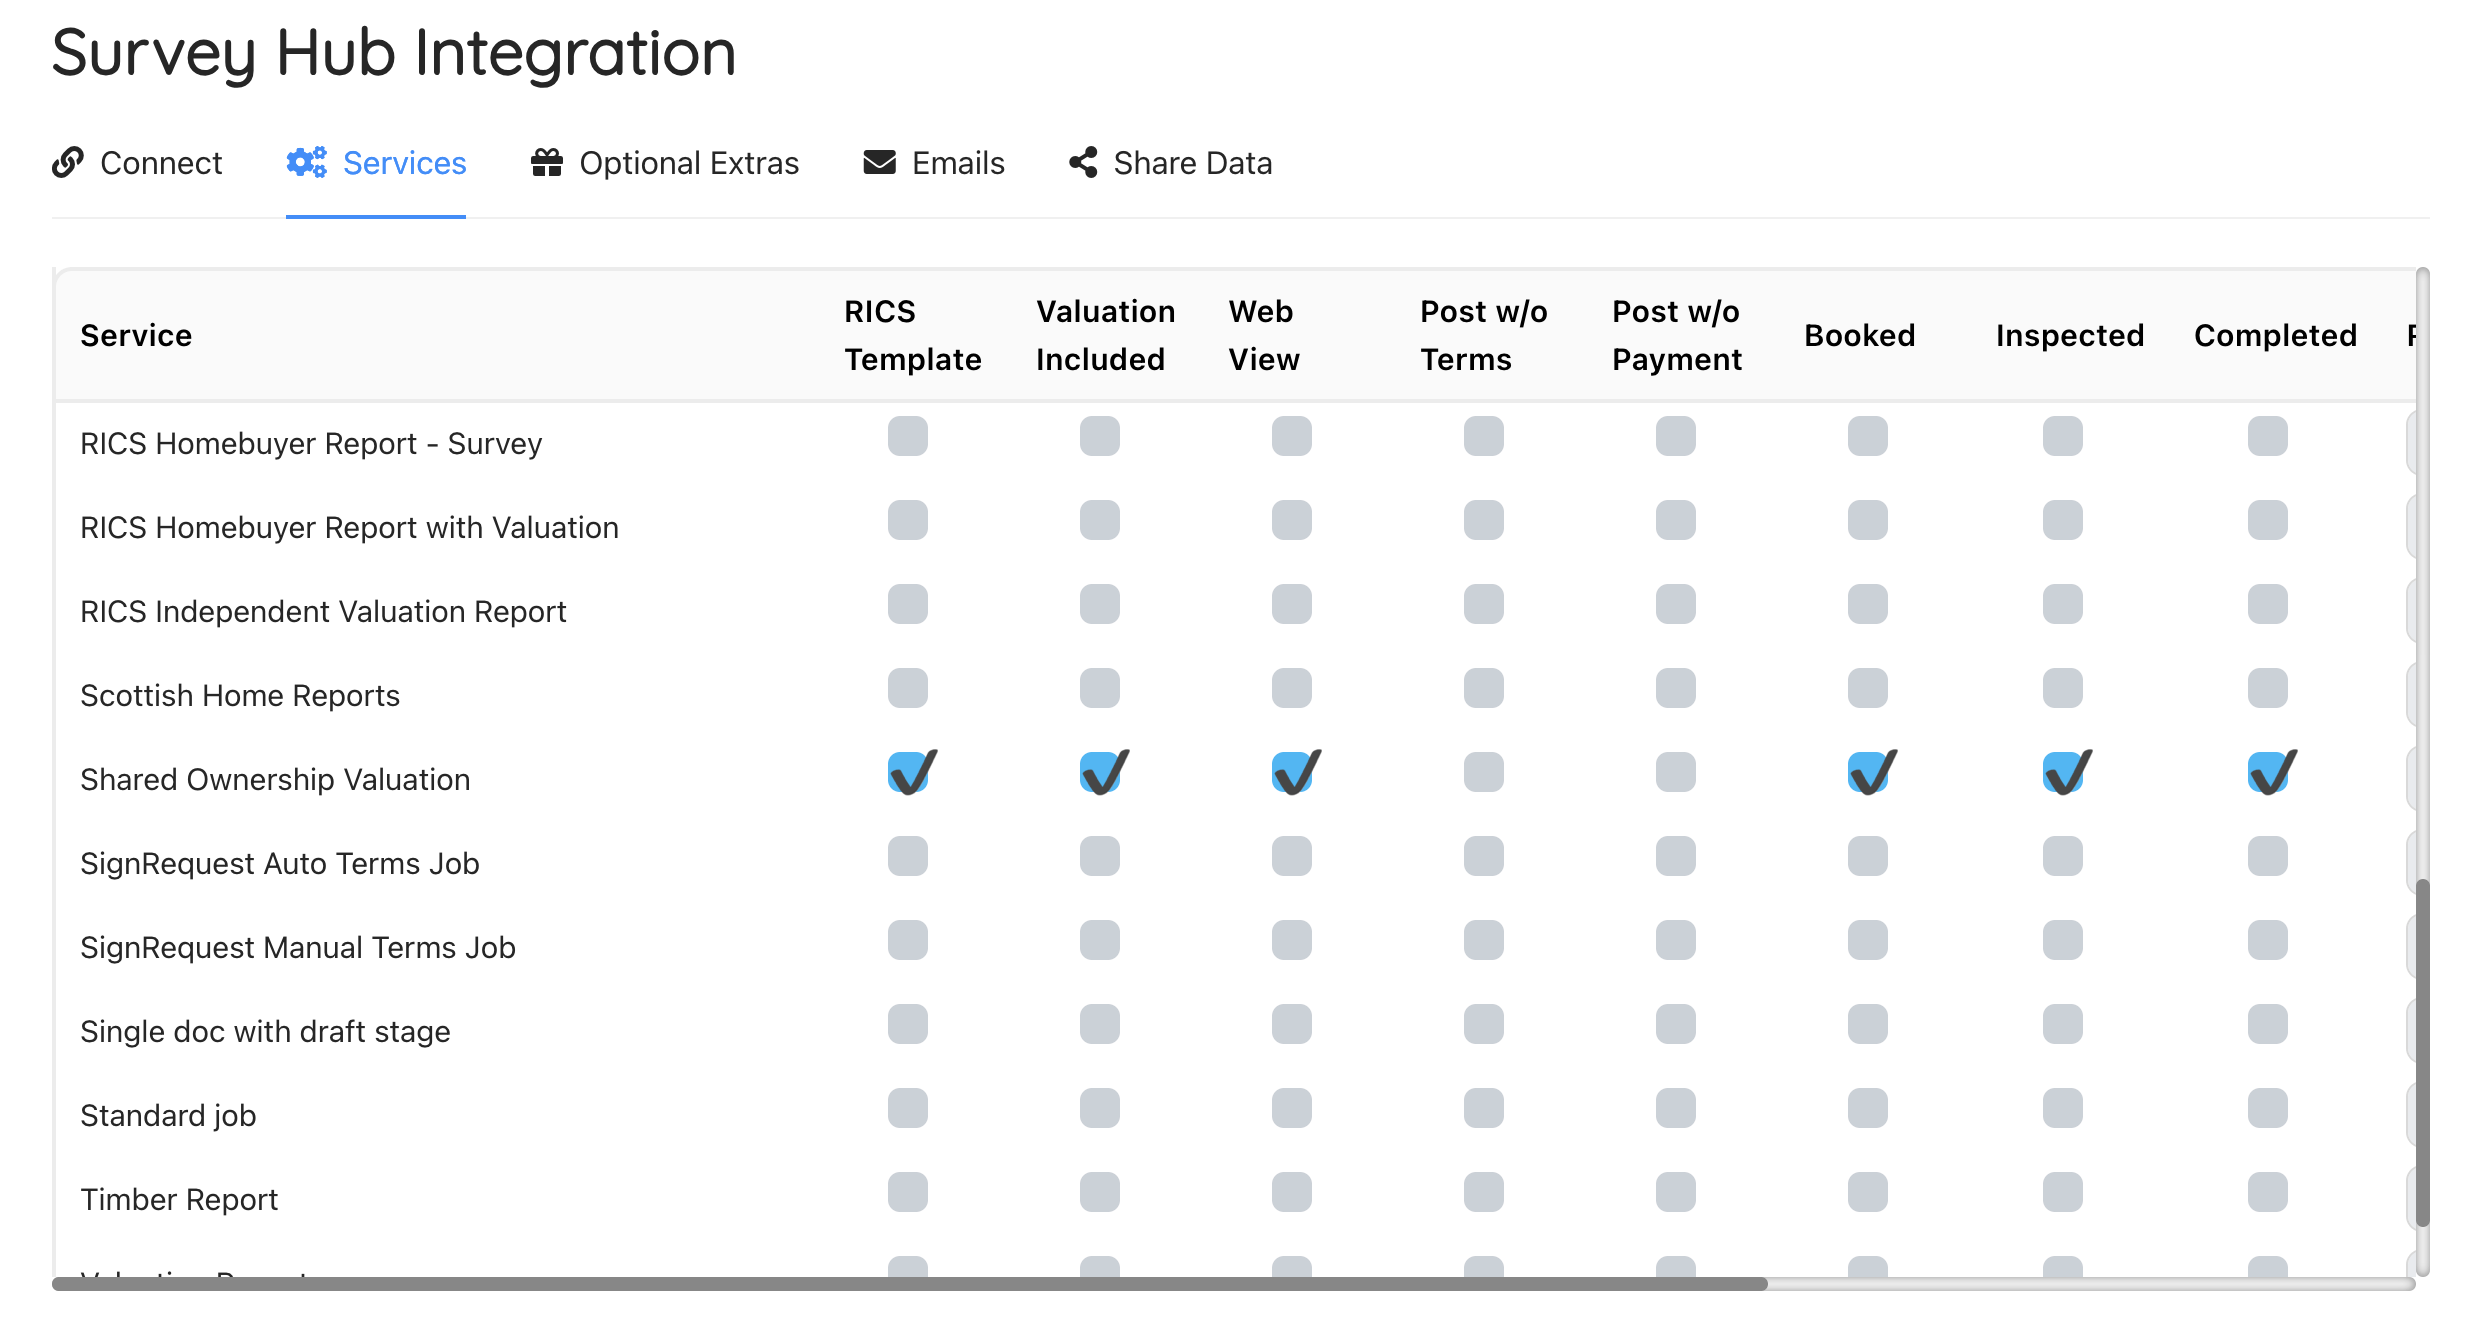This screenshot has width=2472, height=1332.
Task: Open the Optional Extras tab
Action: (x=688, y=163)
